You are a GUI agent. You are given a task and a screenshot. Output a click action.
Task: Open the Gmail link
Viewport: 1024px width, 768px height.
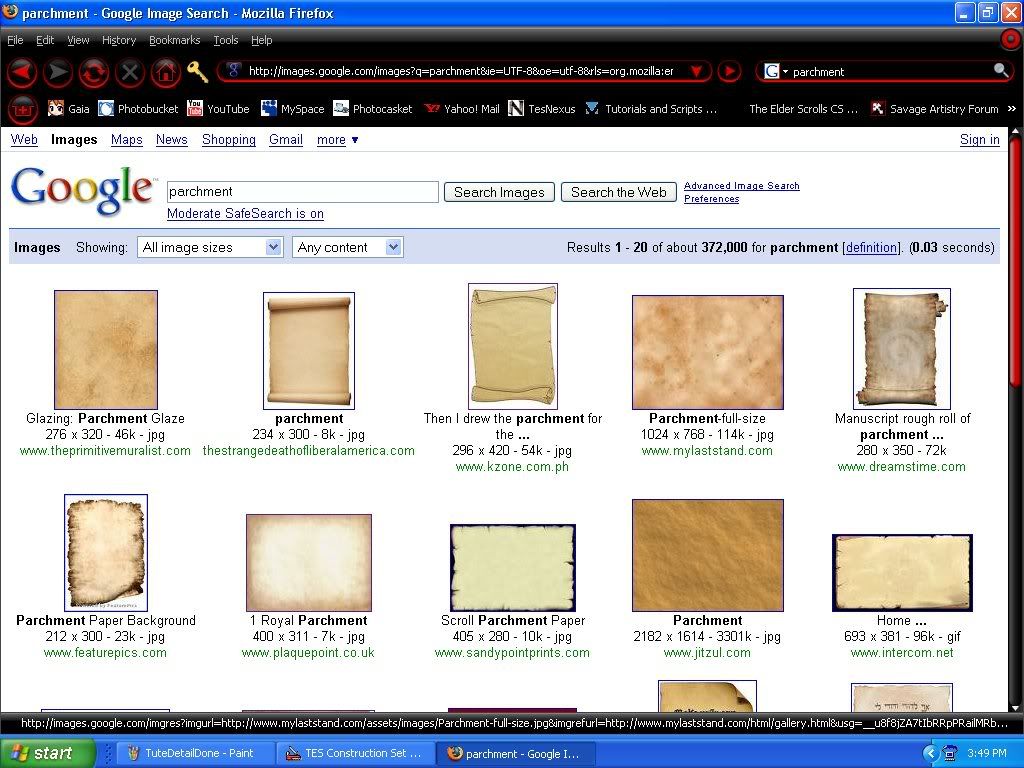click(x=286, y=140)
